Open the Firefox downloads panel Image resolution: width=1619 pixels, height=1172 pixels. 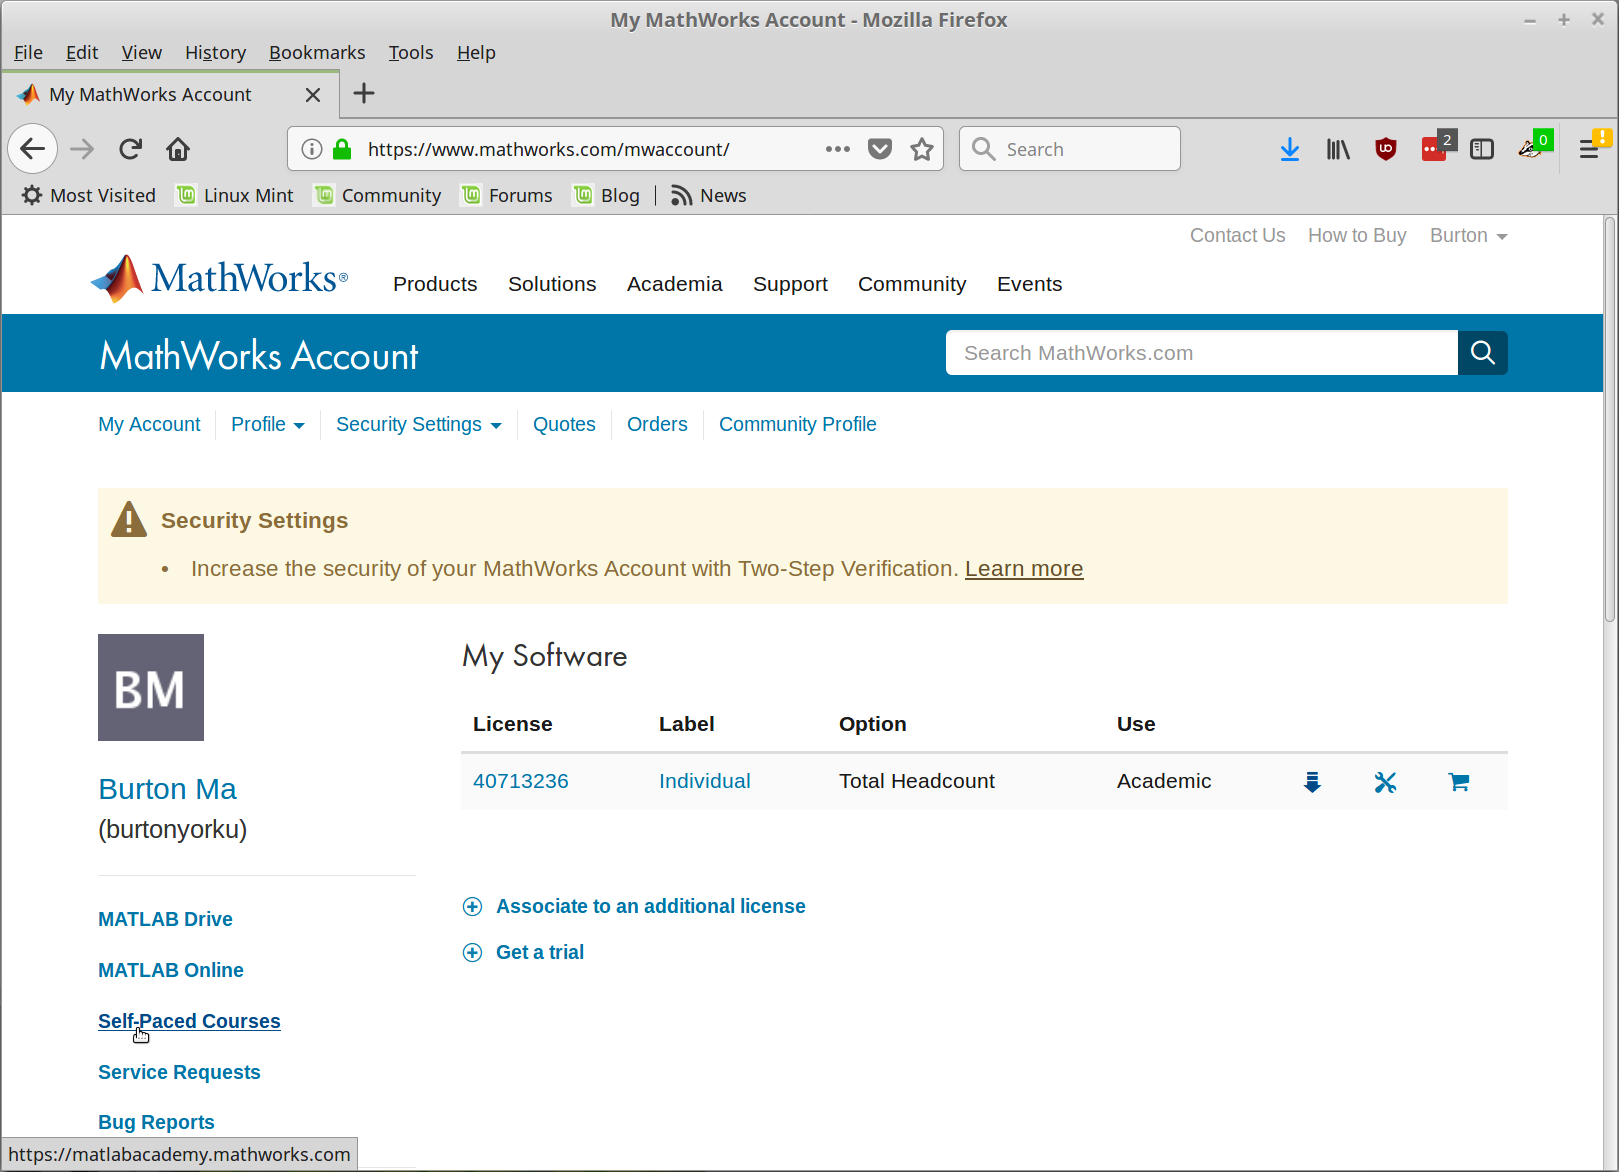1290,149
